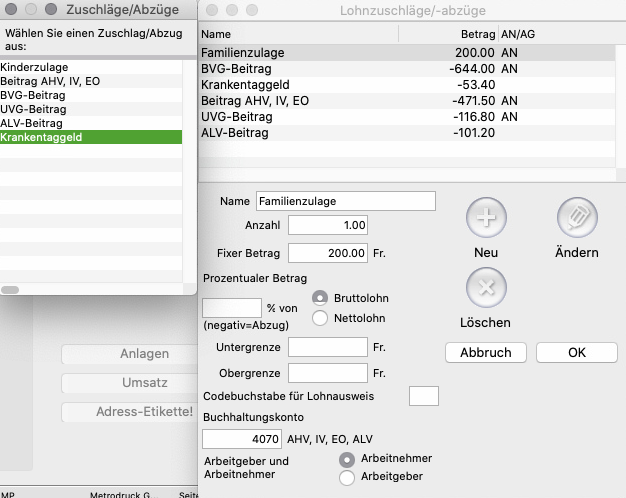Open the Anlagen button

point(130,354)
